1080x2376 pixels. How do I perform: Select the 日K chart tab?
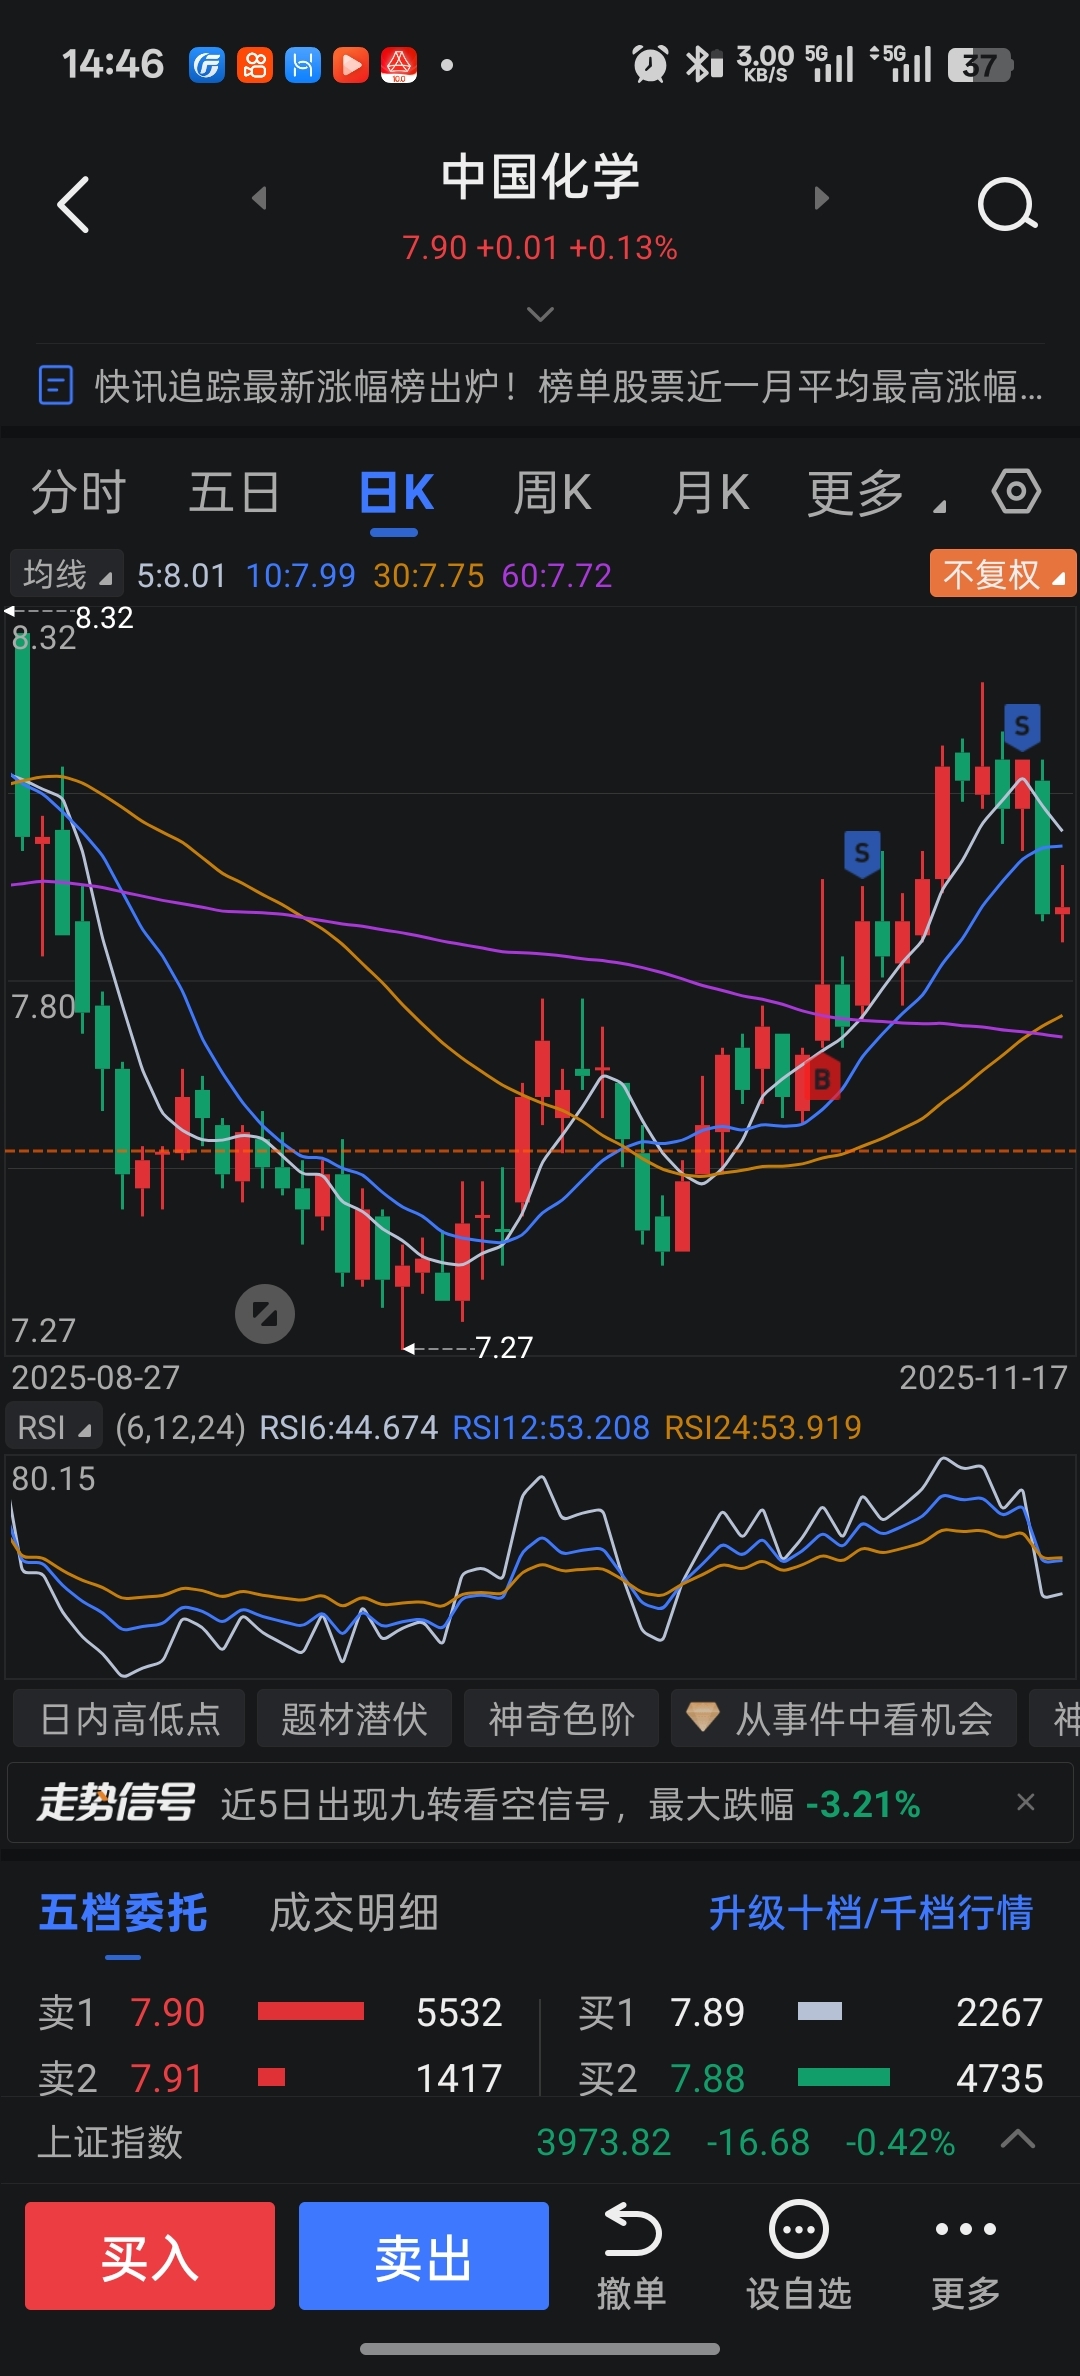[397, 492]
